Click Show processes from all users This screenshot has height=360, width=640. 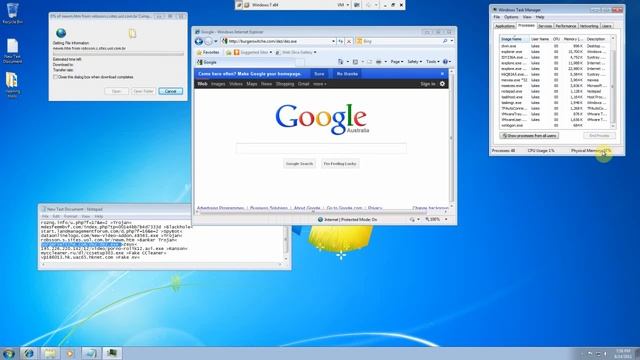[x=529, y=136]
